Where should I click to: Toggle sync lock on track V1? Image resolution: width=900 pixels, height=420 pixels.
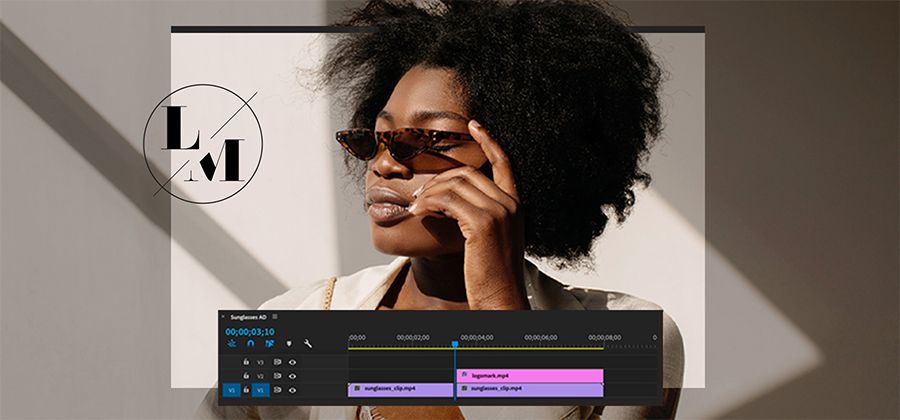(x=277, y=389)
